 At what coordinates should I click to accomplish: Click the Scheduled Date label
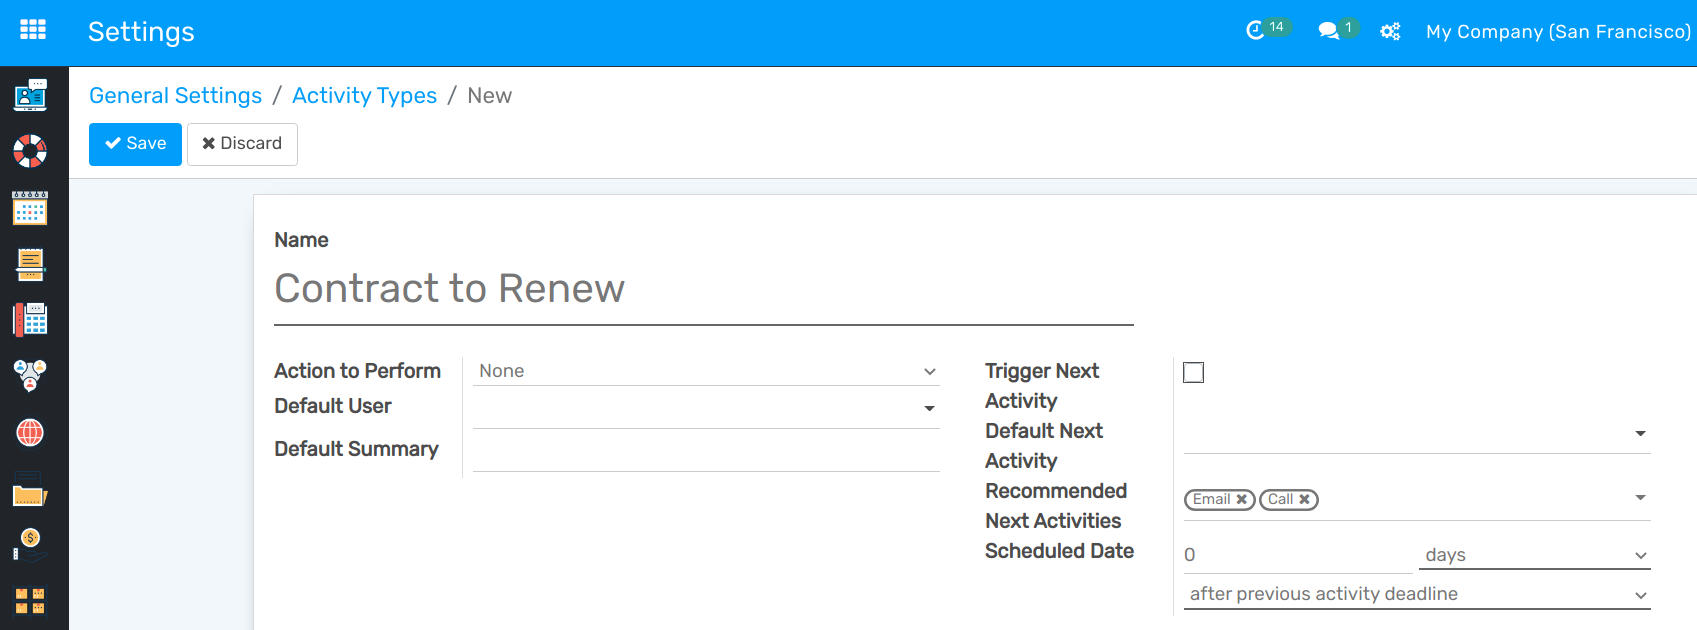(1059, 551)
